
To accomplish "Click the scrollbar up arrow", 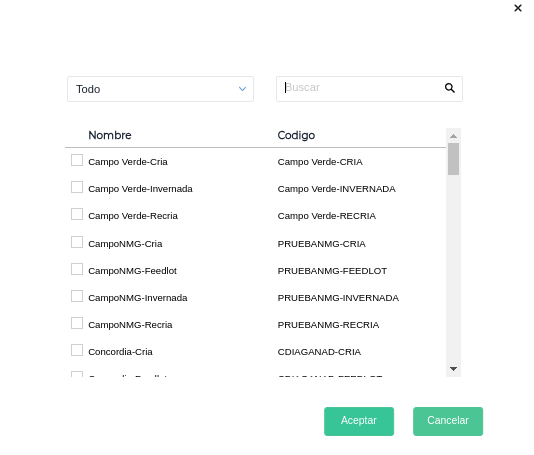I will pos(453,136).
